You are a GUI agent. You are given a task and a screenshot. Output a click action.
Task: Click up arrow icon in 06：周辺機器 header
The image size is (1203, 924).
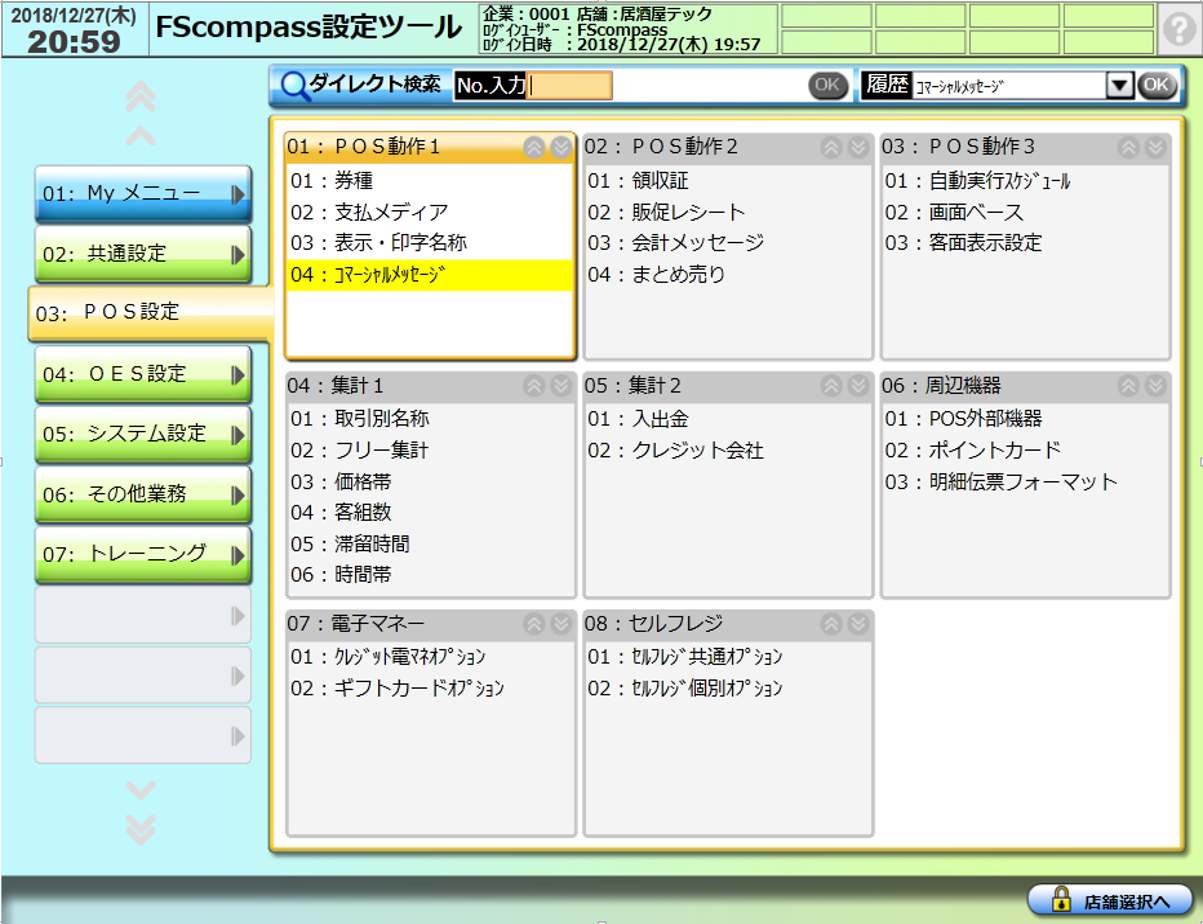[1128, 385]
